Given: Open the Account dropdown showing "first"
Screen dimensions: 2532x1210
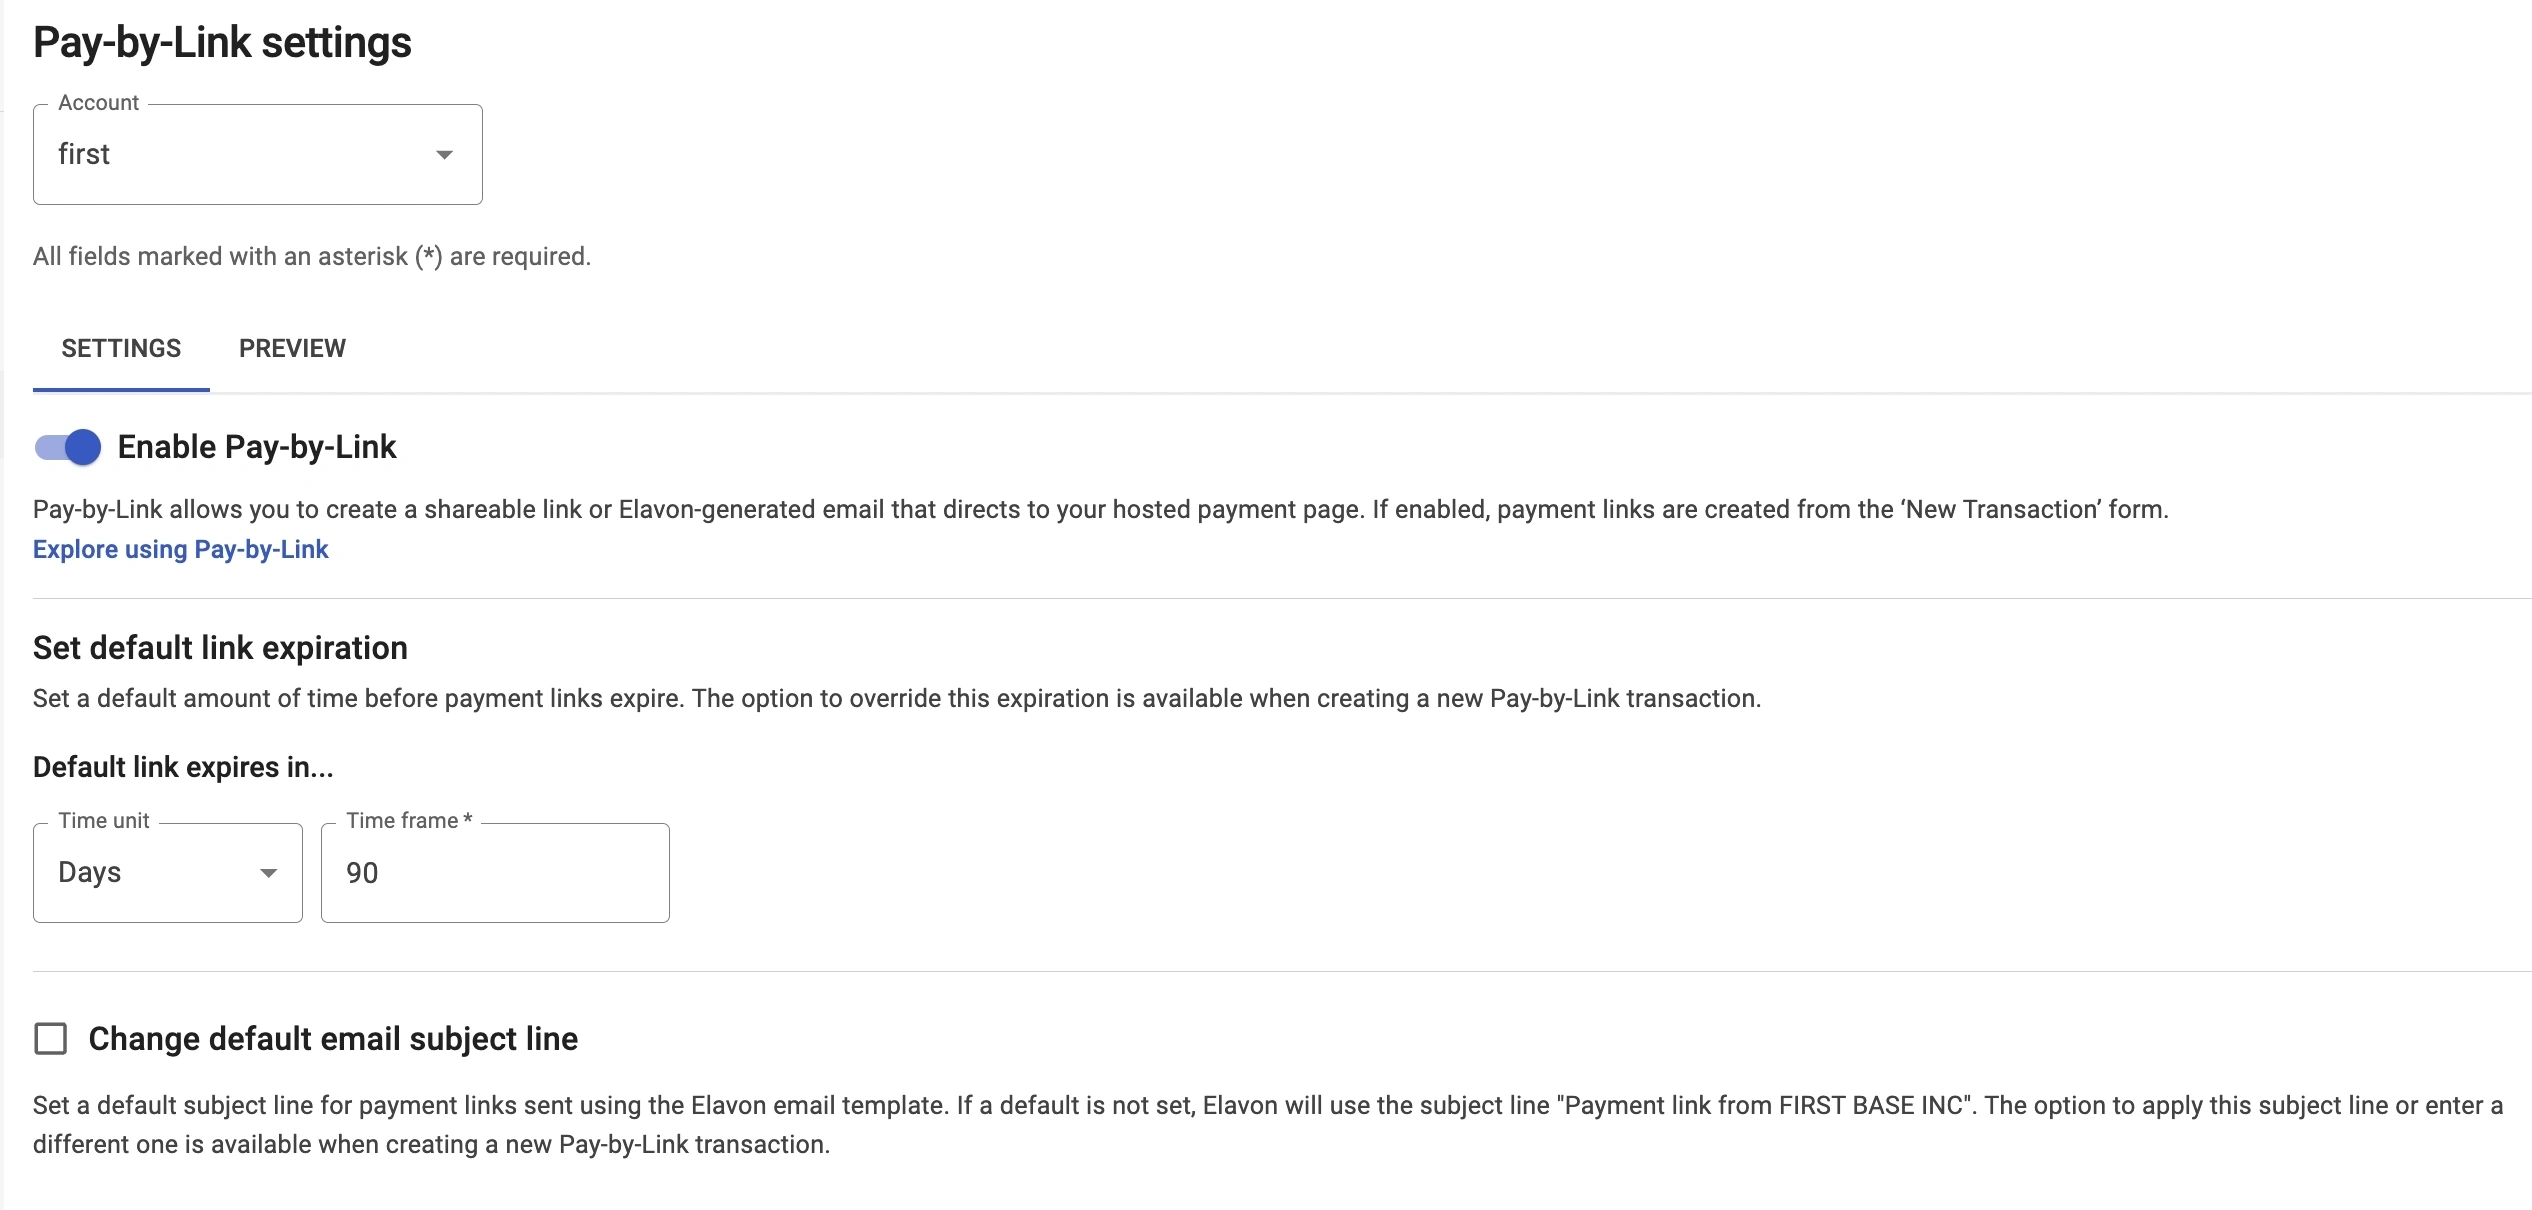Looking at the screenshot, I should coord(240,155).
